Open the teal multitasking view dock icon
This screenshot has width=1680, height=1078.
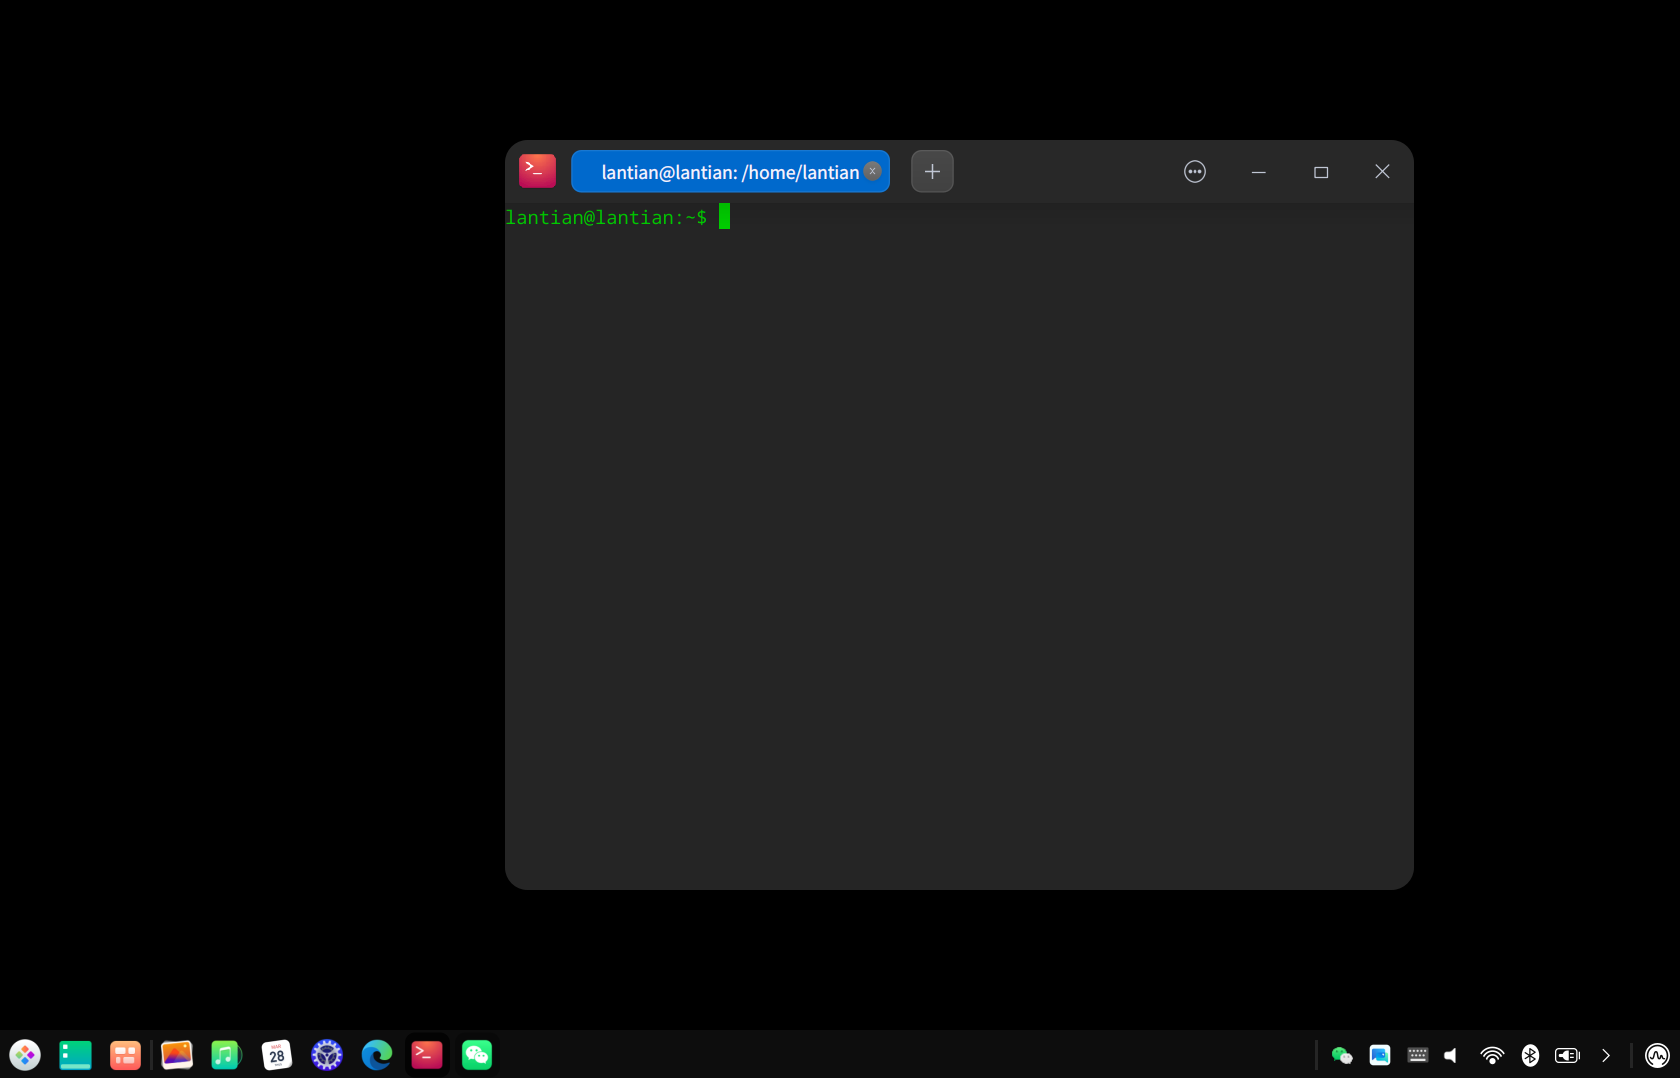pos(75,1055)
